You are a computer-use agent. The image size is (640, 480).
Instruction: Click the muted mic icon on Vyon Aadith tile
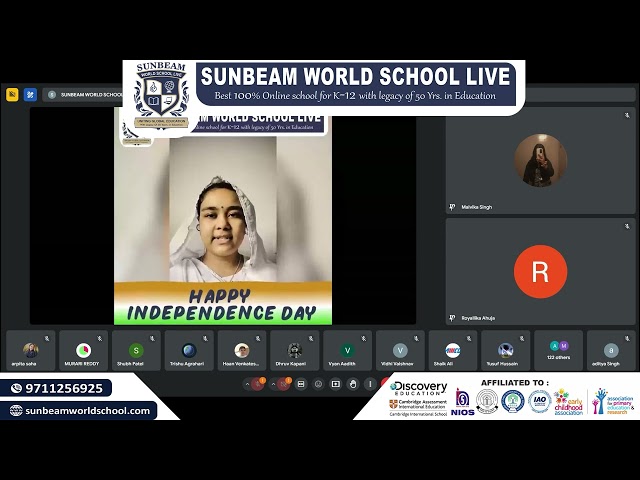[364, 338]
